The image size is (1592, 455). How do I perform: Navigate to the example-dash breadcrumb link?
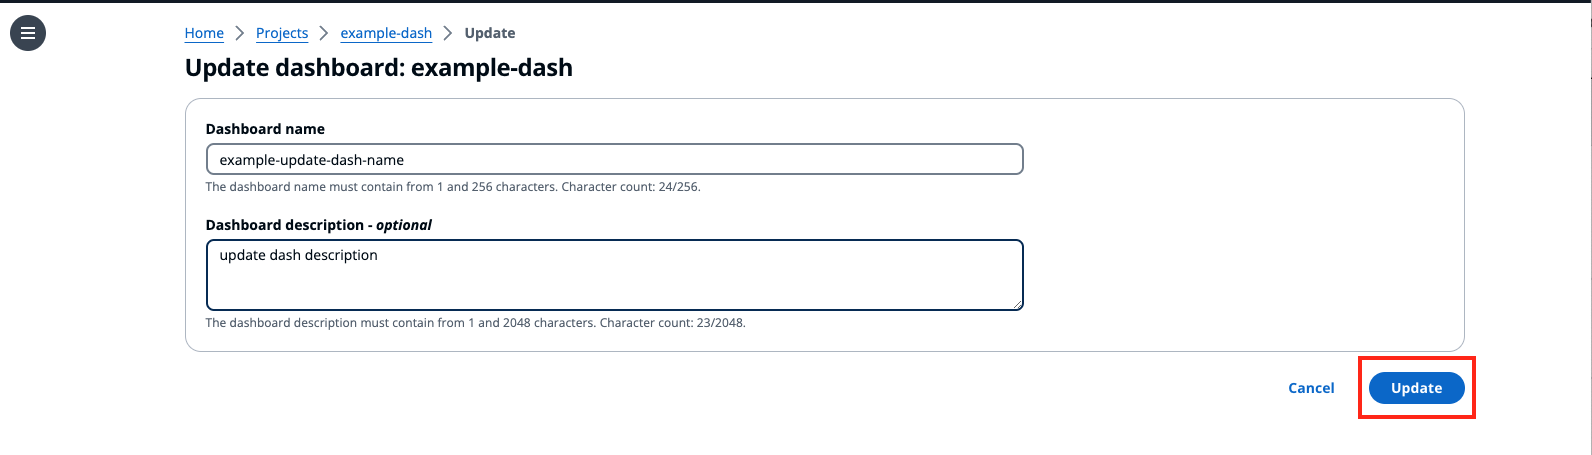click(386, 33)
